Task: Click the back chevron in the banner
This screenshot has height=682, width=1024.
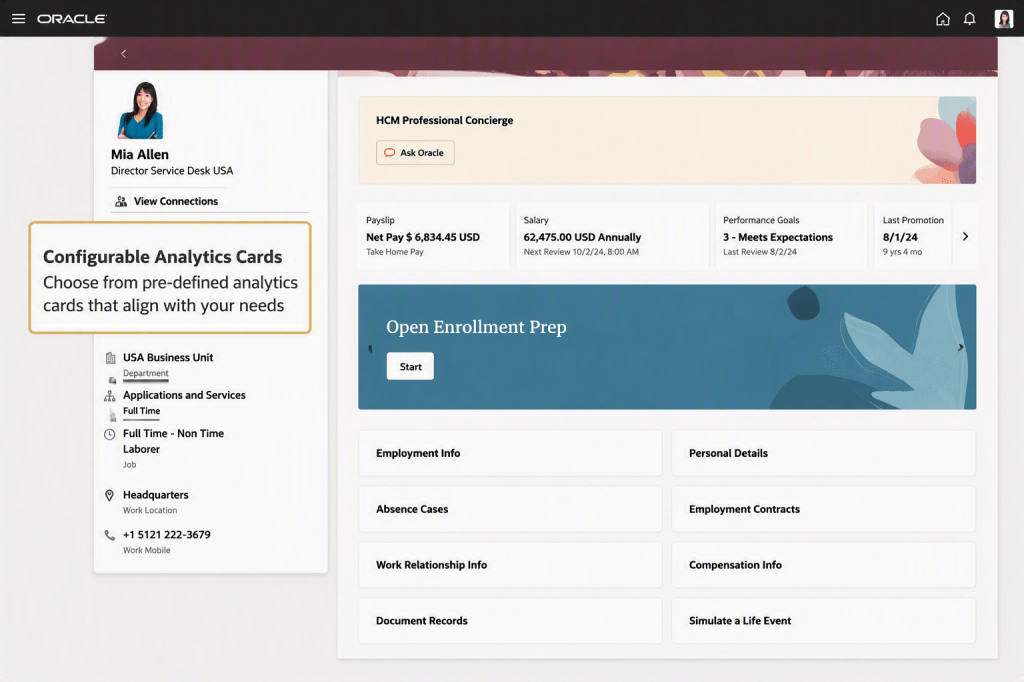Action: coord(123,54)
